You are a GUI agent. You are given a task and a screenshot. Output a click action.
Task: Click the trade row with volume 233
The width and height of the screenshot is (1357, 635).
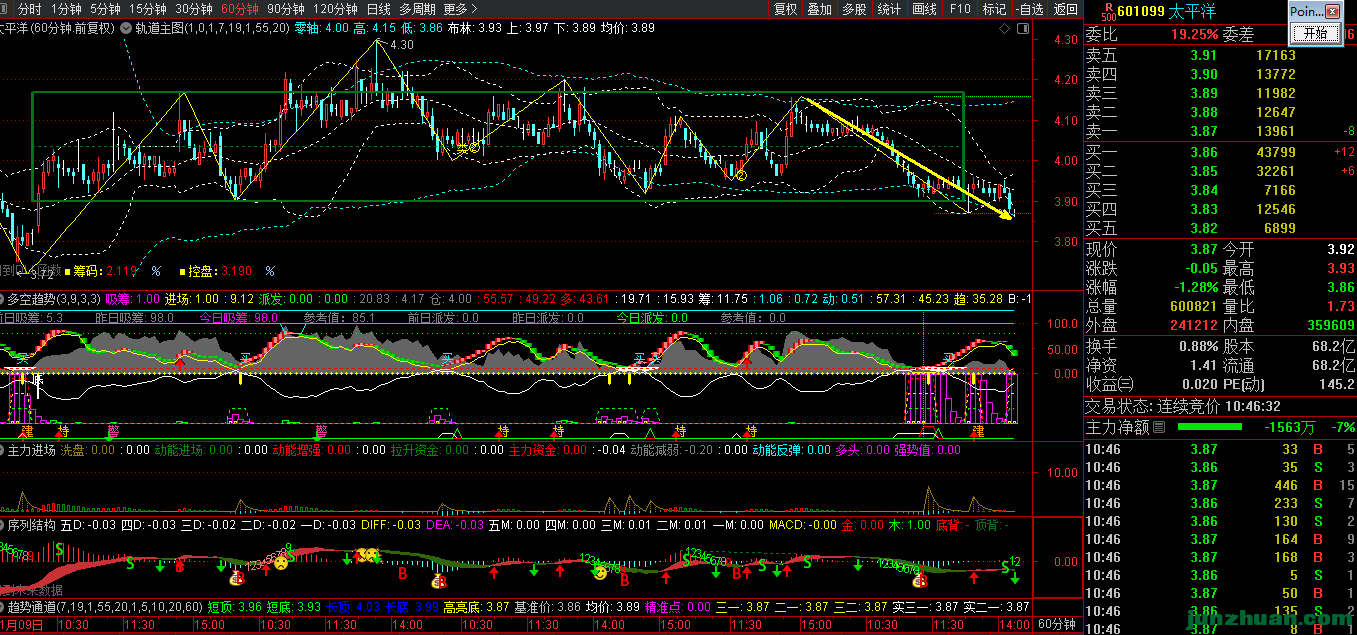coord(1220,504)
